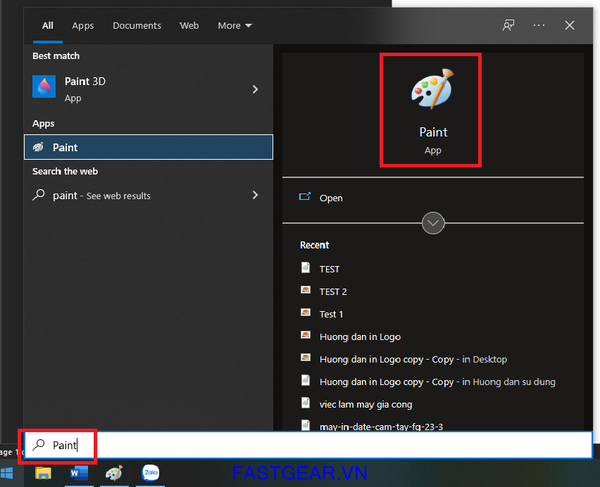600x487 pixels.
Task: Select the Paint app result
Action: [x=148, y=147]
